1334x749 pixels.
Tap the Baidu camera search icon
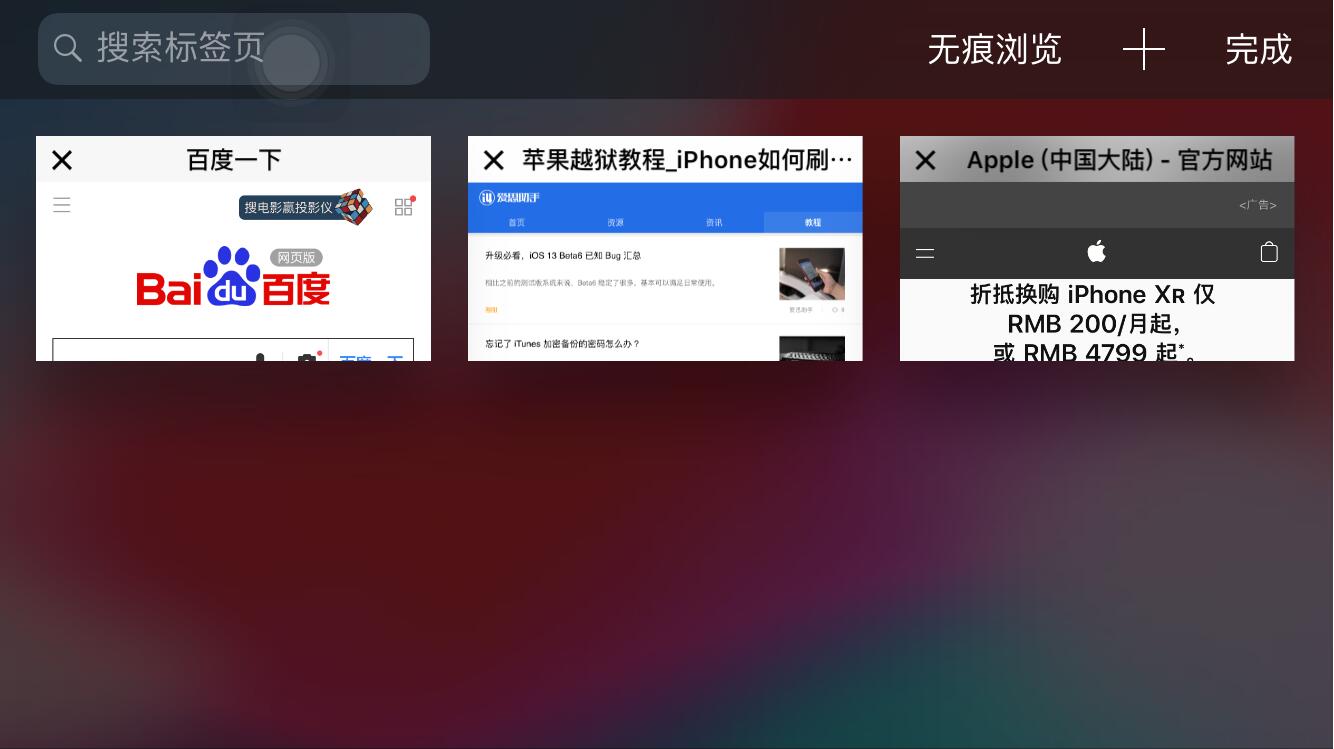coord(307,357)
